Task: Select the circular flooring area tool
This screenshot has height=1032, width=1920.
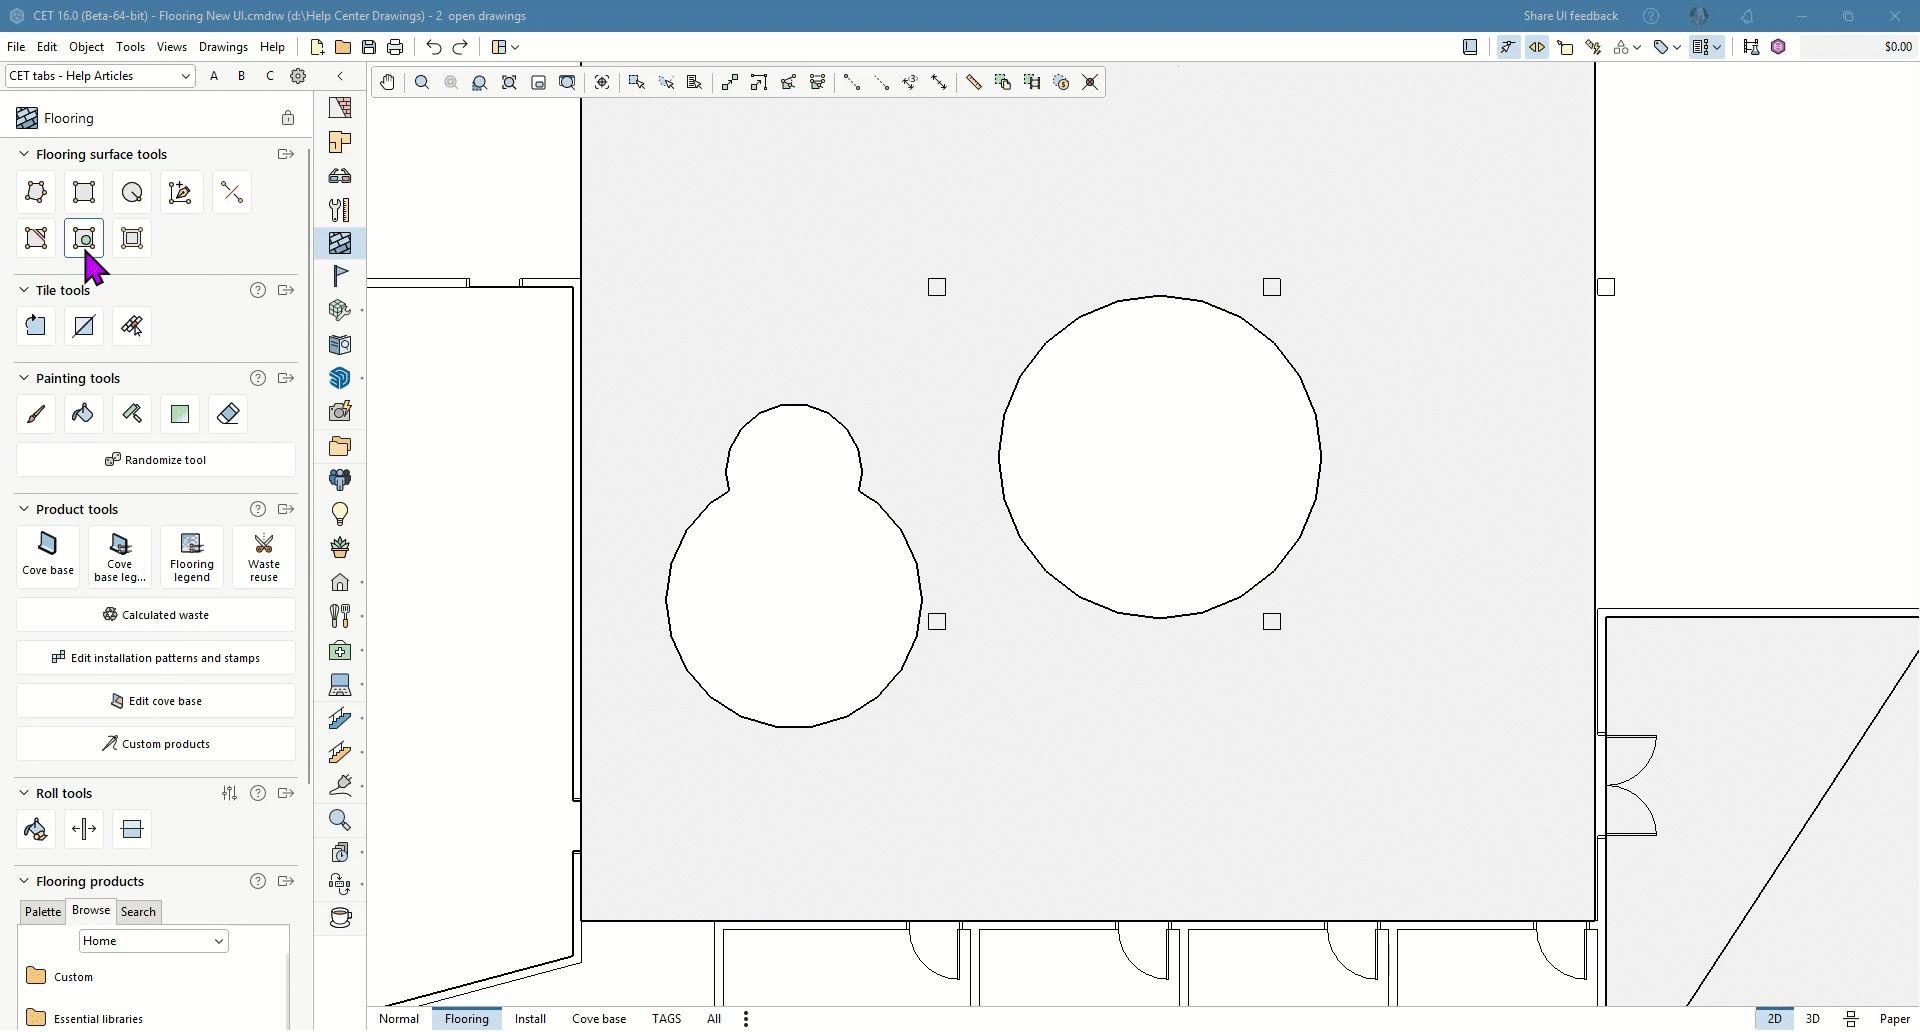Action: tap(132, 192)
